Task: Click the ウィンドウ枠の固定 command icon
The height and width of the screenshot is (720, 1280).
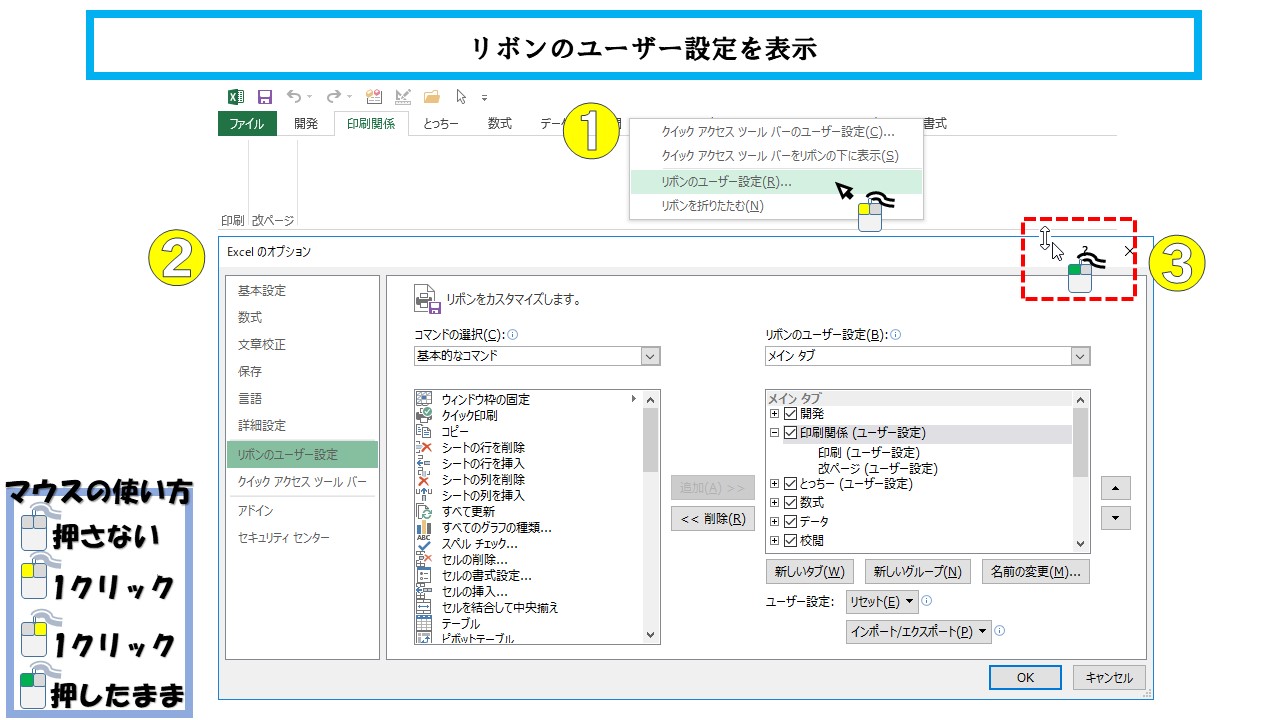Action: (423, 399)
